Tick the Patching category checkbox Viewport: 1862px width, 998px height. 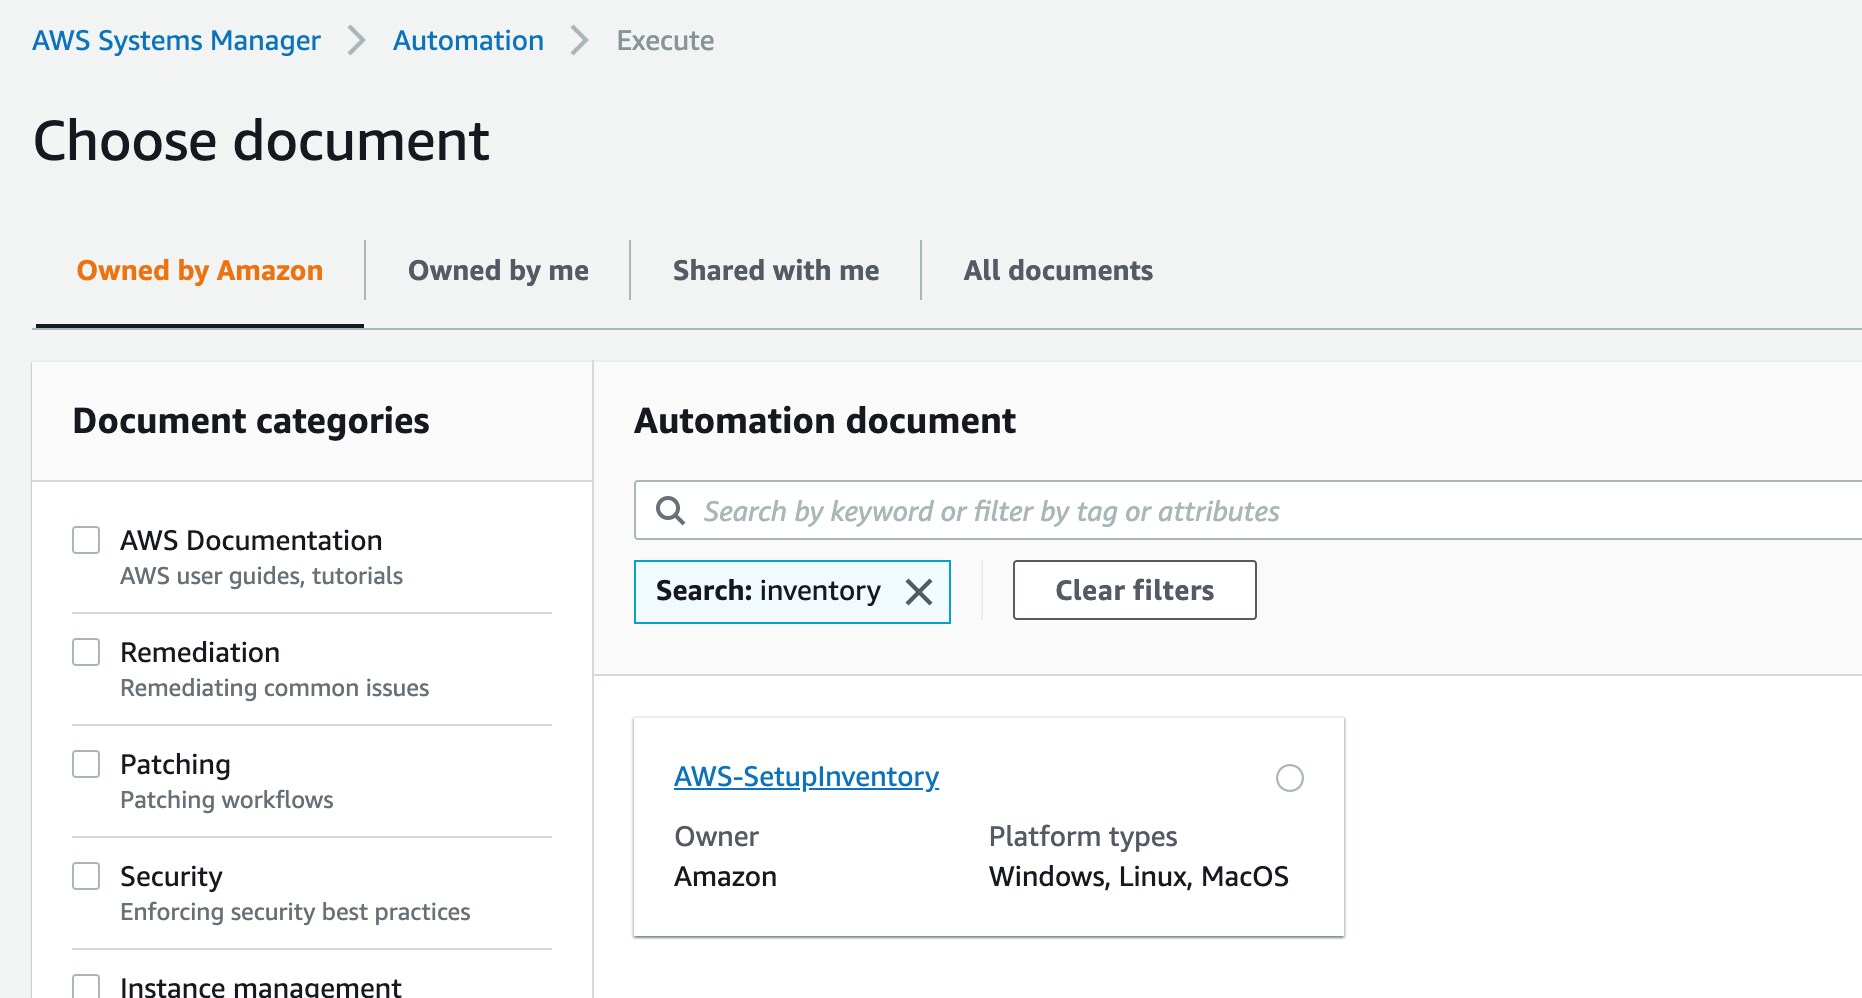coord(86,764)
